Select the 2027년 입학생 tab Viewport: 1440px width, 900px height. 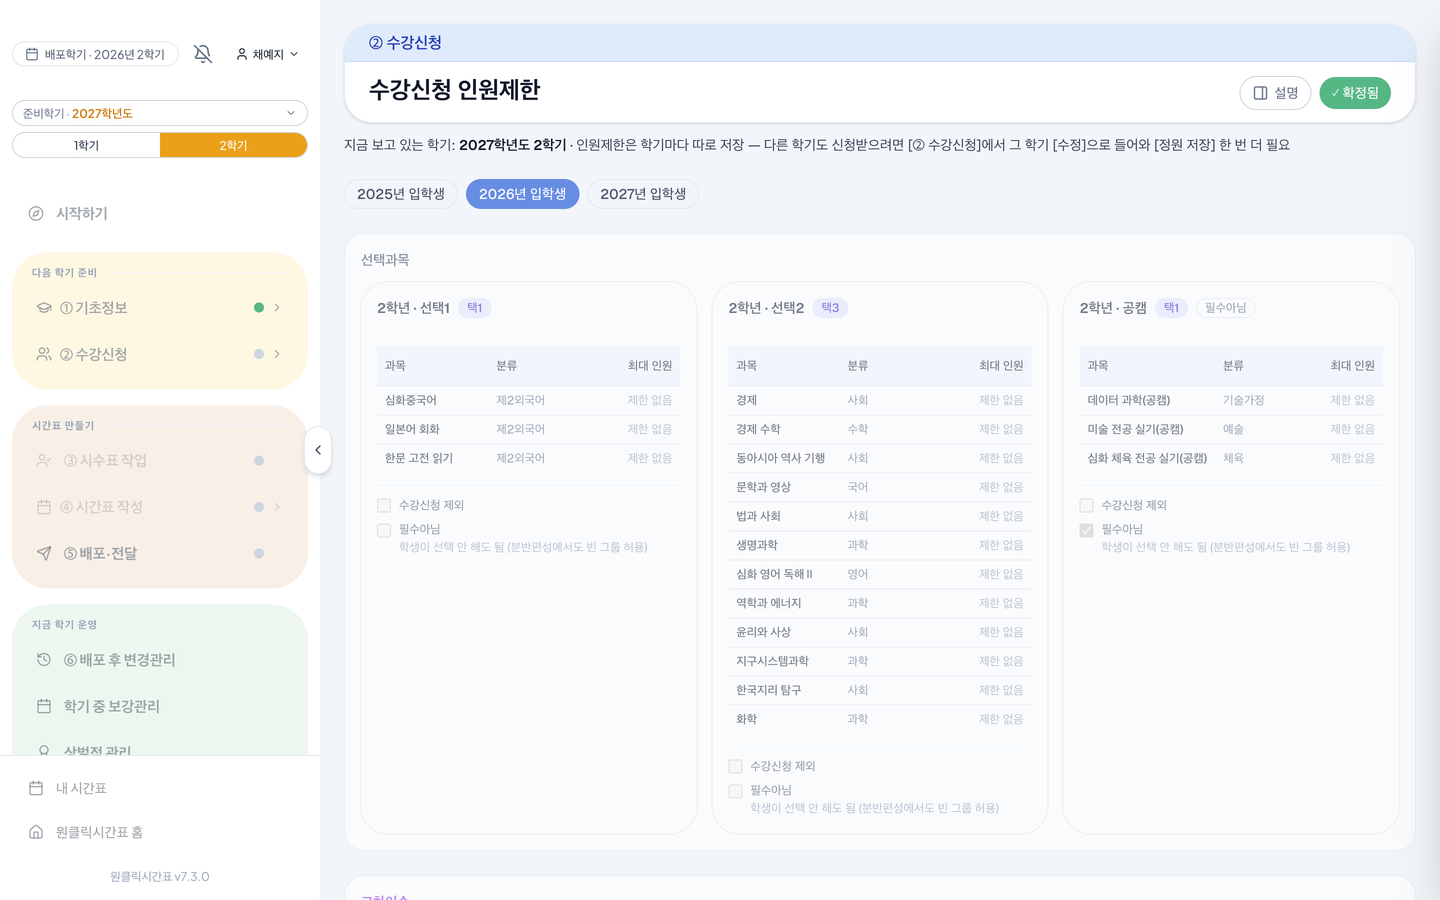click(x=643, y=194)
